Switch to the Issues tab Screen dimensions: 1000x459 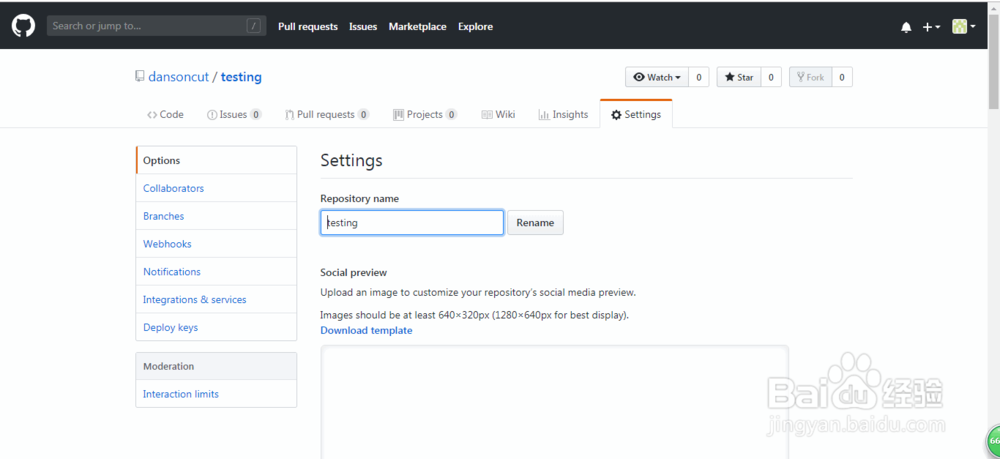234,115
